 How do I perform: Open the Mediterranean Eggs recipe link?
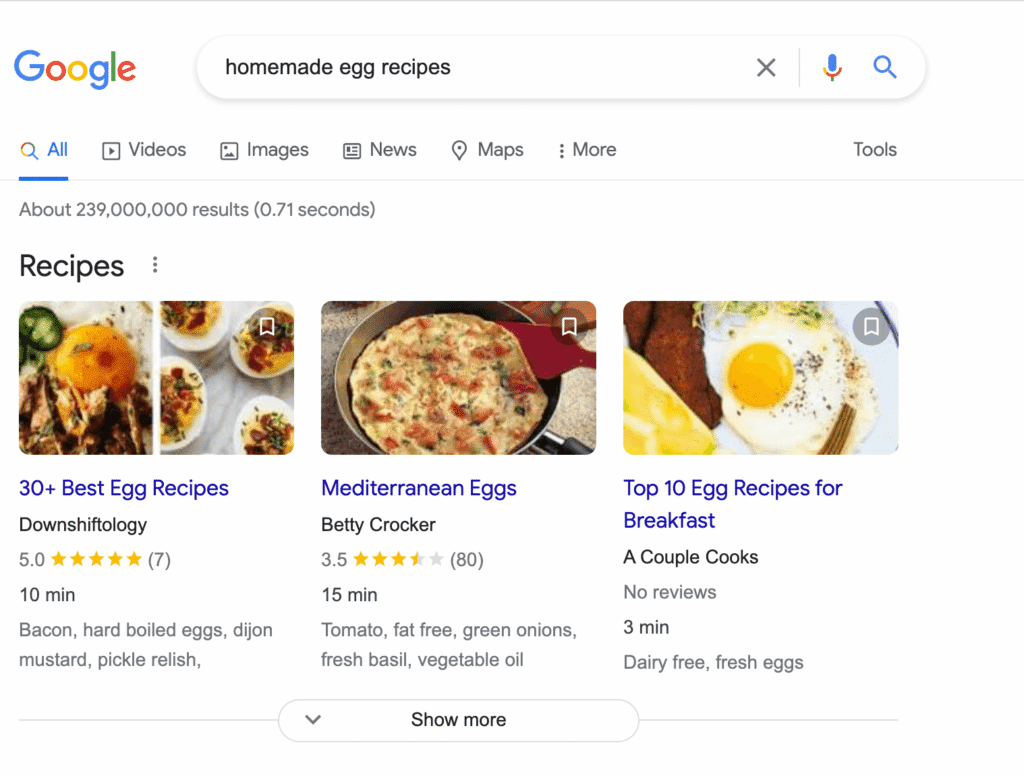[x=418, y=488]
